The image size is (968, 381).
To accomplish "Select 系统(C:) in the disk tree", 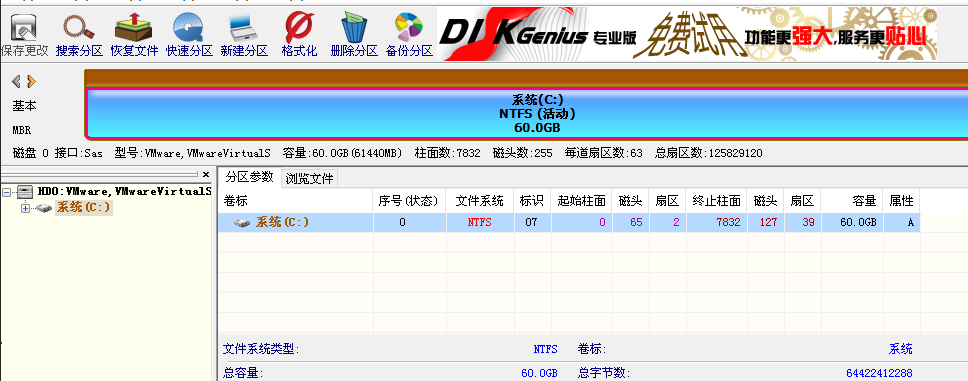I will (83, 207).
